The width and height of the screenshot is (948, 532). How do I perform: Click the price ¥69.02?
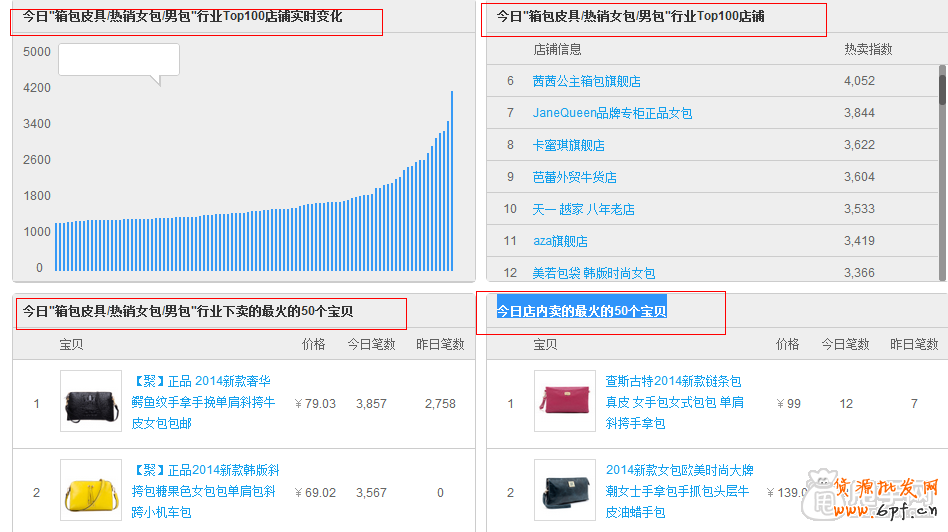pos(315,493)
